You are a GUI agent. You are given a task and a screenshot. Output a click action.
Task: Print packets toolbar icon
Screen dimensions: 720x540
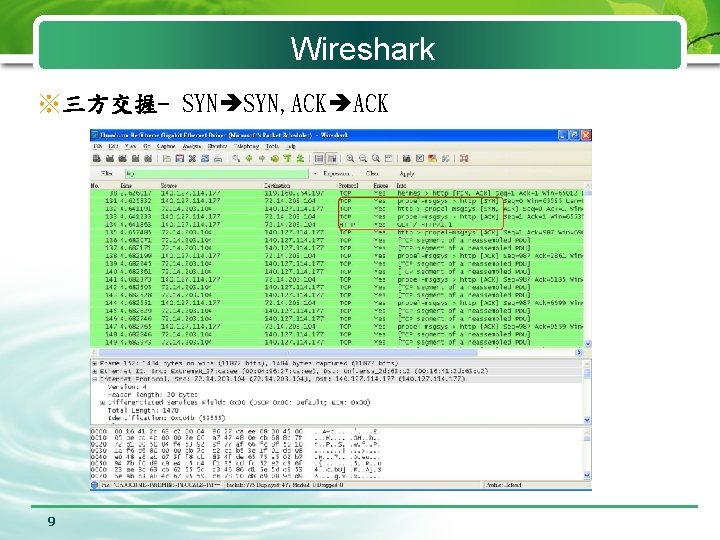[x=218, y=158]
